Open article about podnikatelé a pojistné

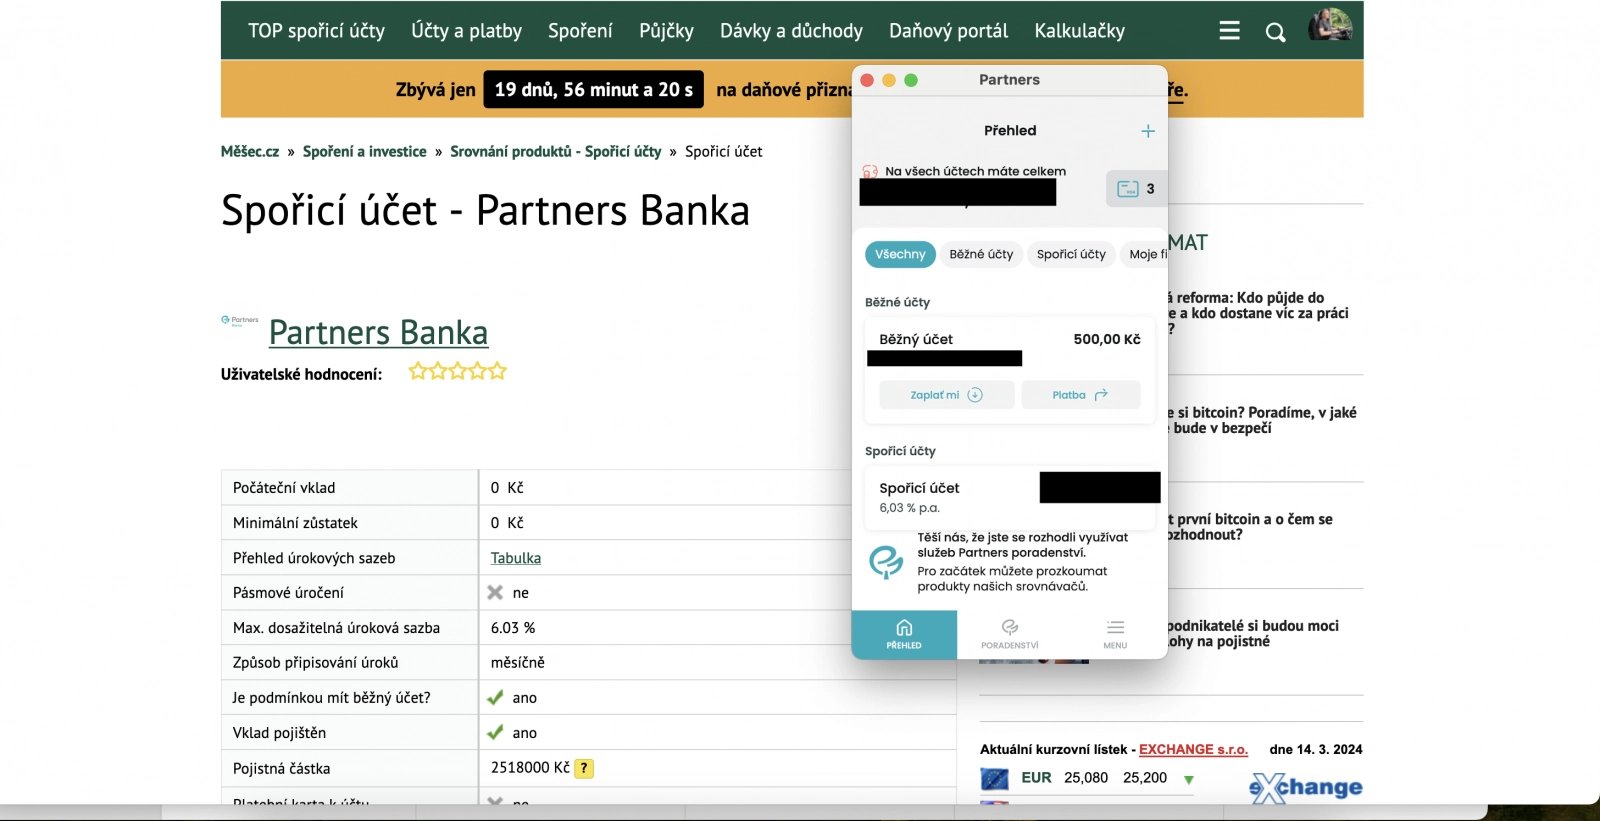pyautogui.click(x=1253, y=634)
